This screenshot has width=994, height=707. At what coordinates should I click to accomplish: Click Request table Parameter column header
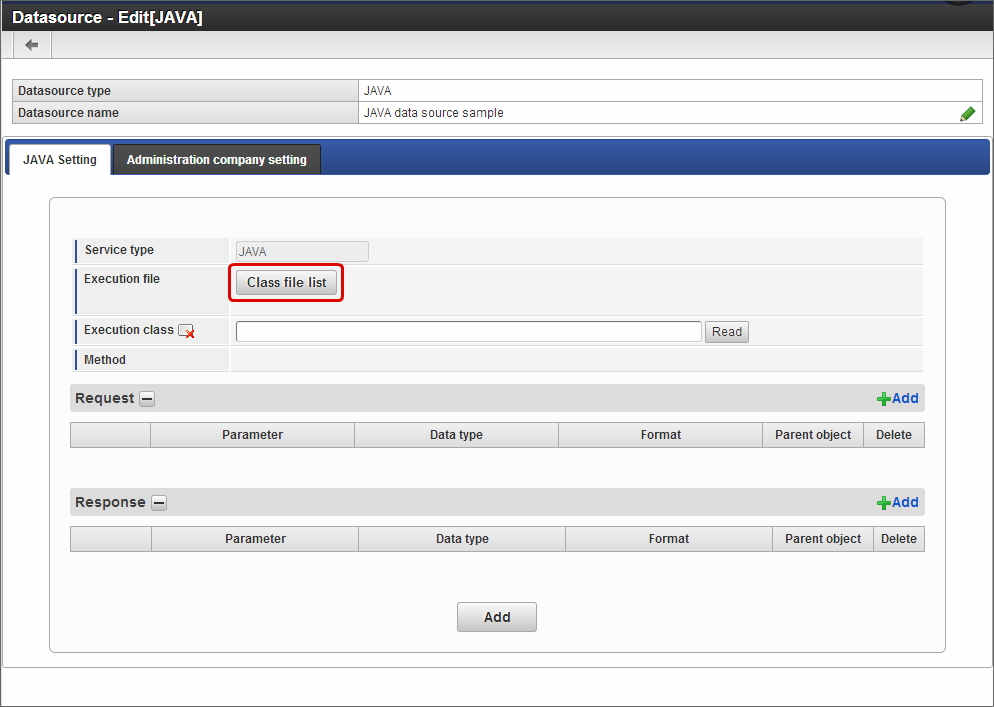(252, 435)
